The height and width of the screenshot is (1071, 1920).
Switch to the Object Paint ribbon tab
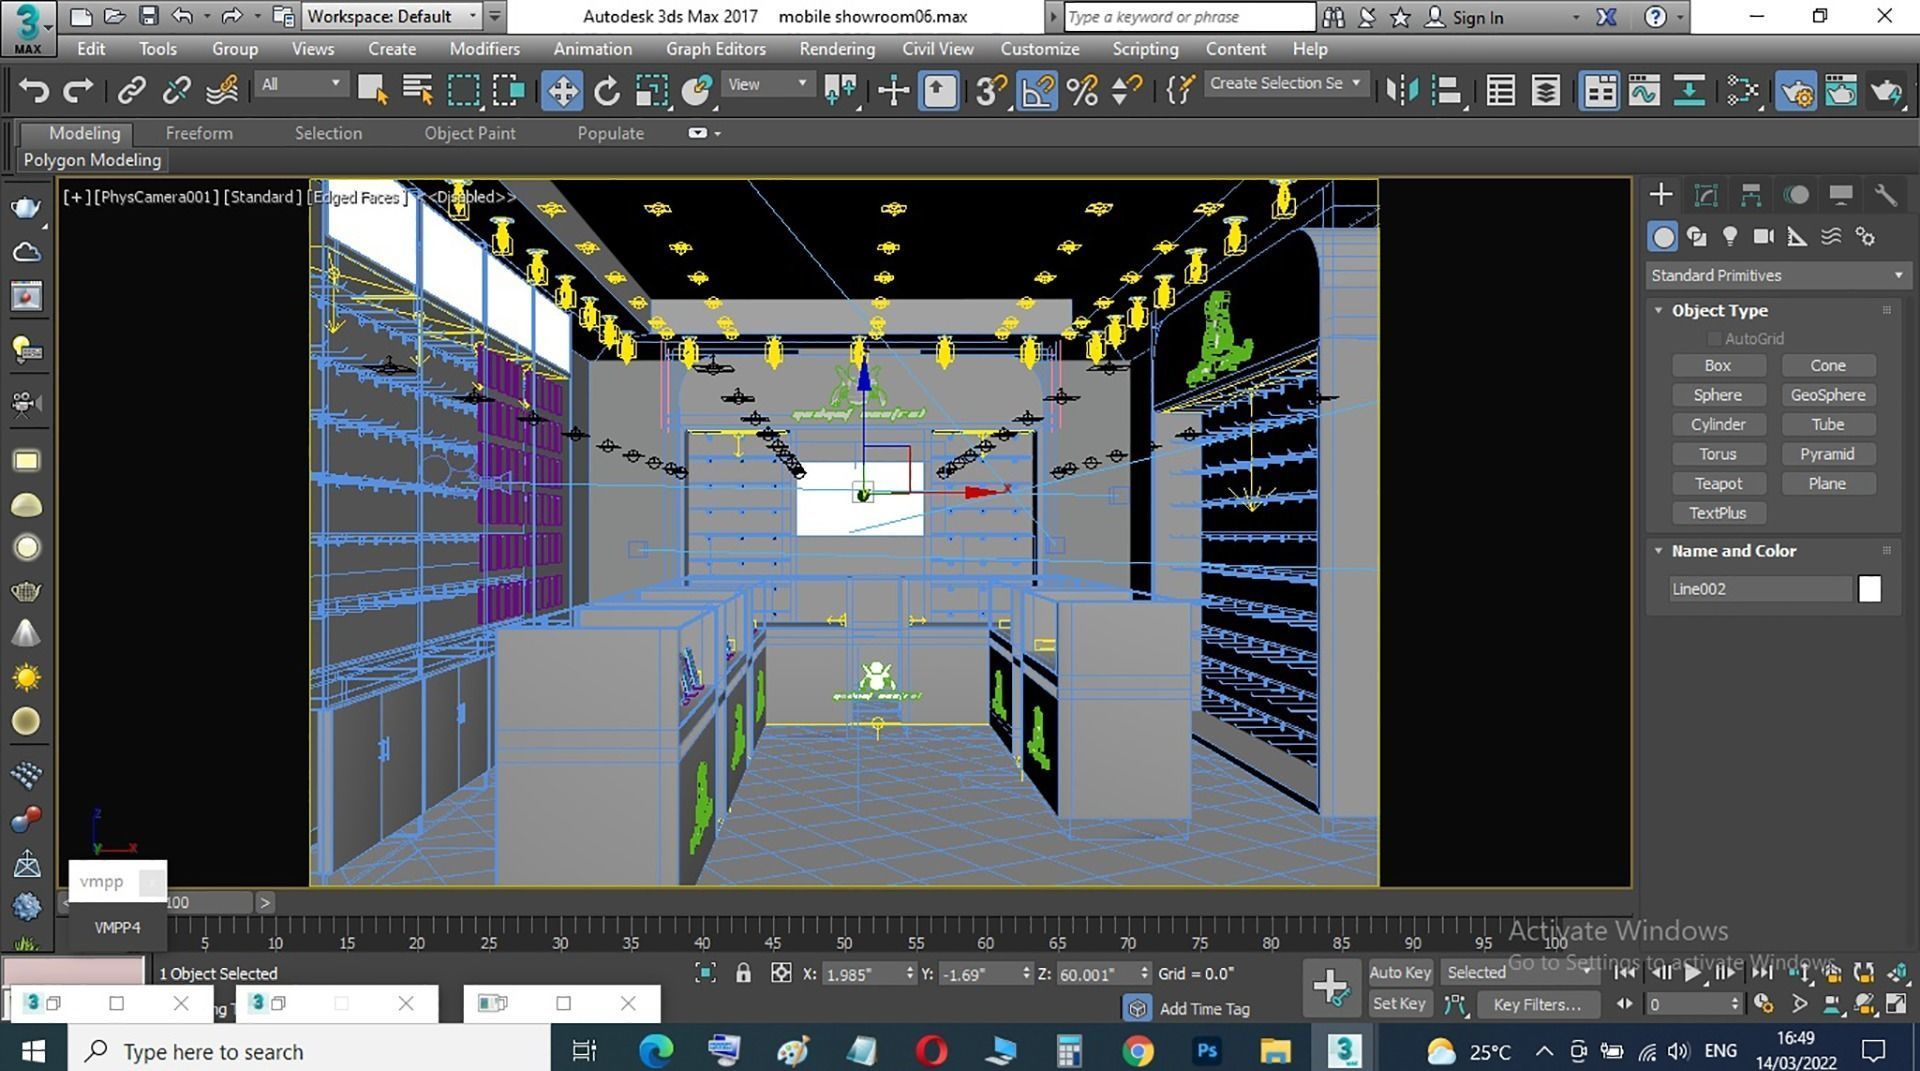coord(470,133)
